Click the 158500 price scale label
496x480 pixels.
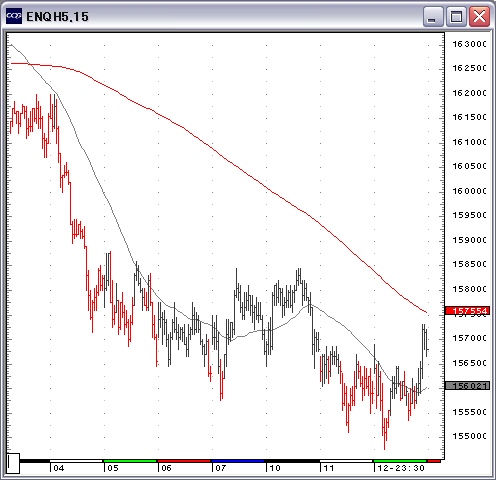pyautogui.click(x=469, y=264)
